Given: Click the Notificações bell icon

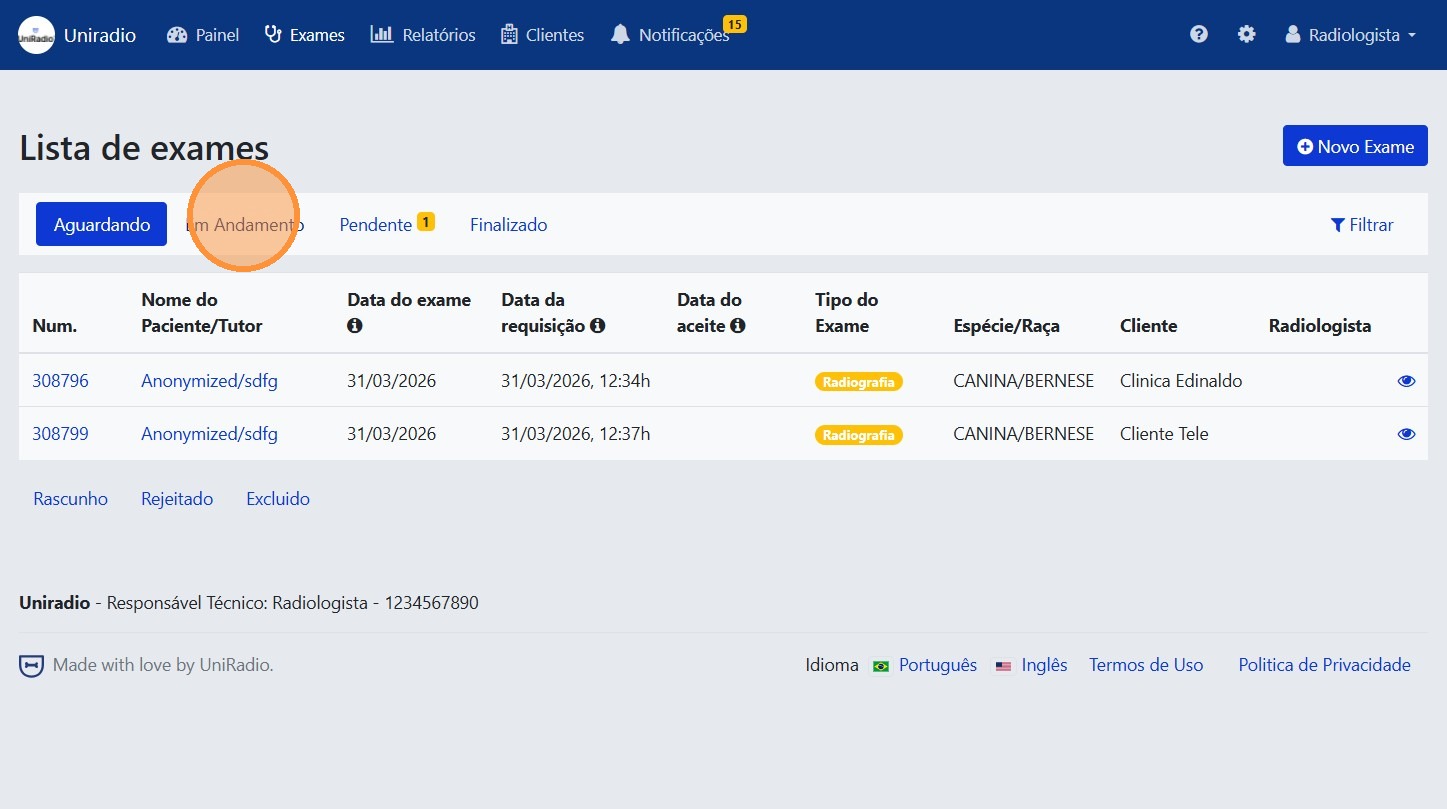Looking at the screenshot, I should pos(620,35).
